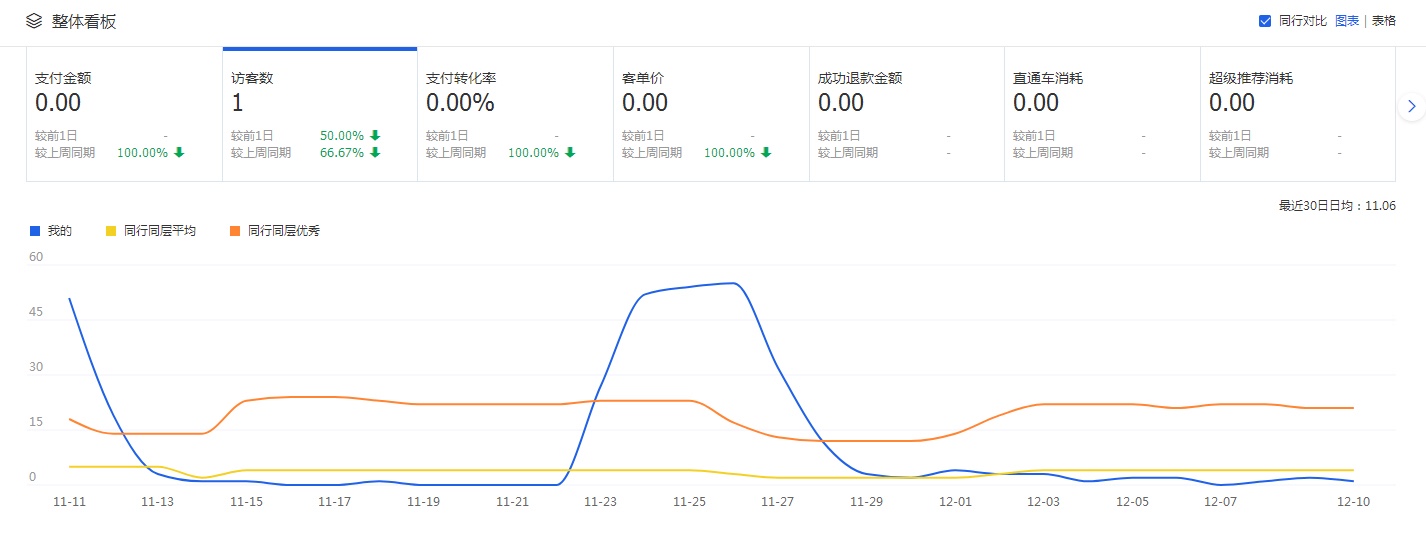Toggle the blue 我的 legend swatch
Image resolution: width=1426 pixels, height=537 pixels.
click(x=35, y=231)
